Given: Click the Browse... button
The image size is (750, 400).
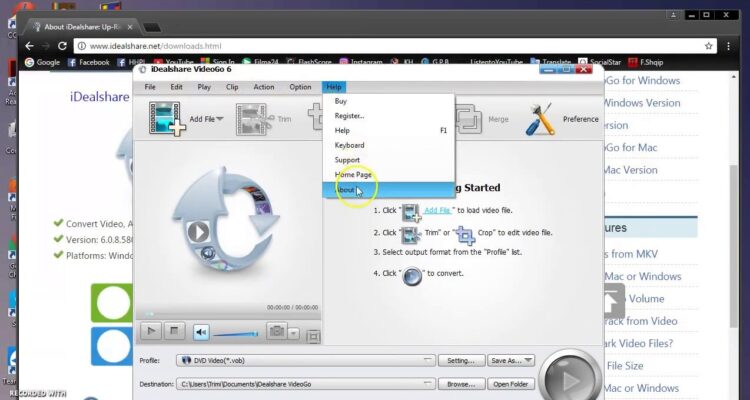Looking at the screenshot, I should coord(461,384).
